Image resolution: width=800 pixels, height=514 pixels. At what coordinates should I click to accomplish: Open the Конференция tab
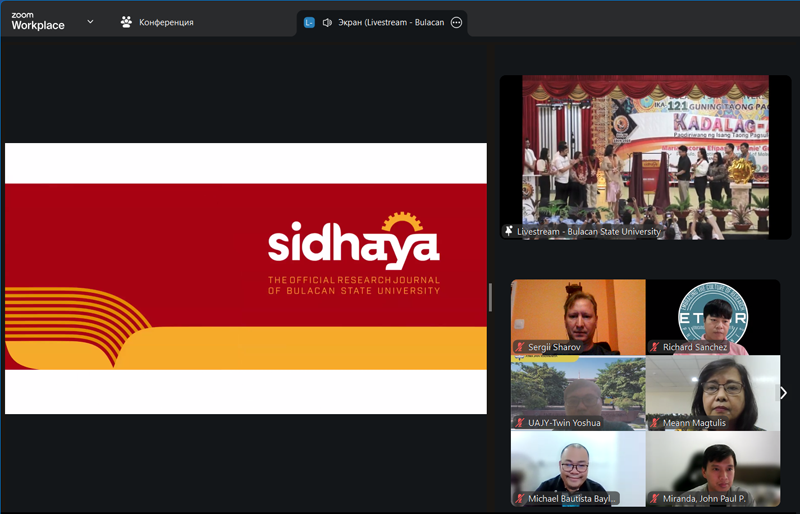click(x=157, y=22)
